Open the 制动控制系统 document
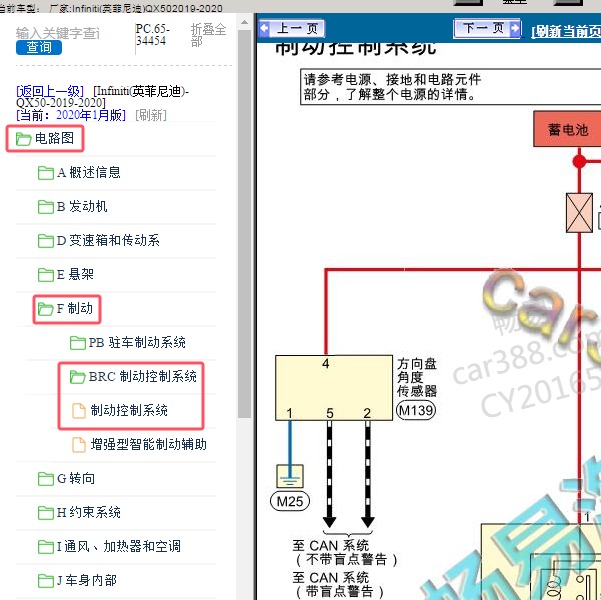The width and height of the screenshot is (601, 600). tap(129, 411)
